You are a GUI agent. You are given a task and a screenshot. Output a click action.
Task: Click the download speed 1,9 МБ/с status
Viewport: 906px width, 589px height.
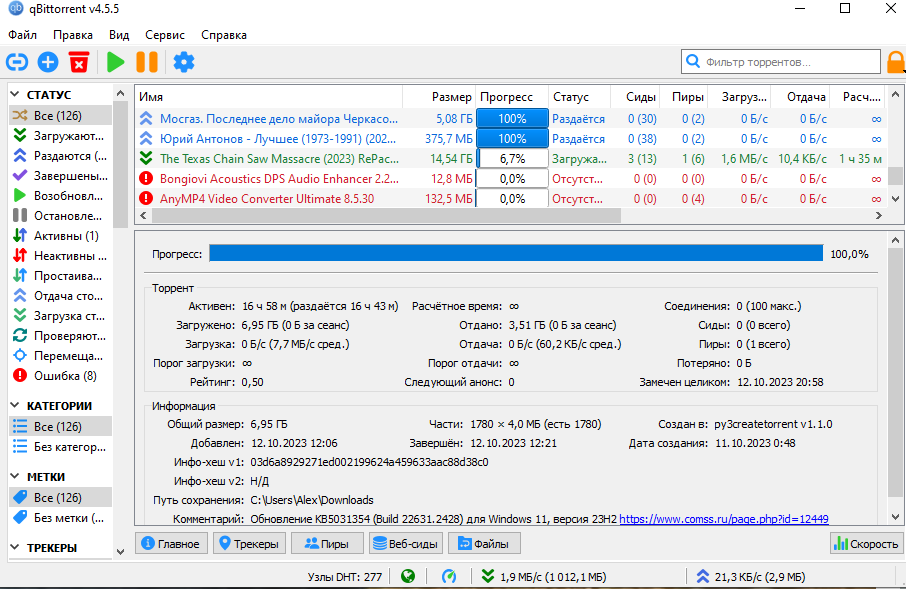pos(544,576)
